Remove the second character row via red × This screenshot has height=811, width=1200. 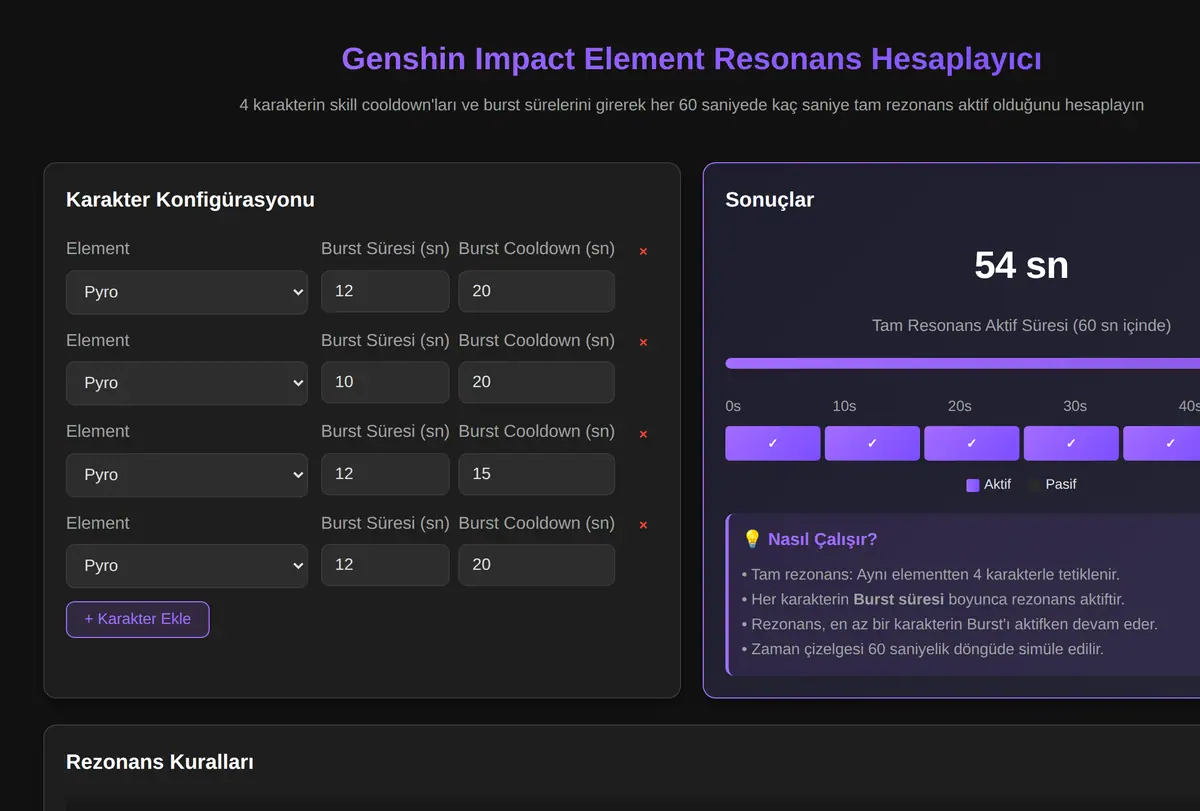click(x=643, y=342)
